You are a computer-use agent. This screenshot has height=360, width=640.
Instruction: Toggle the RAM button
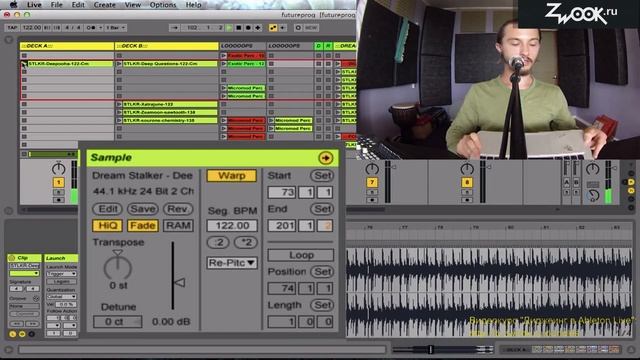click(x=178, y=226)
